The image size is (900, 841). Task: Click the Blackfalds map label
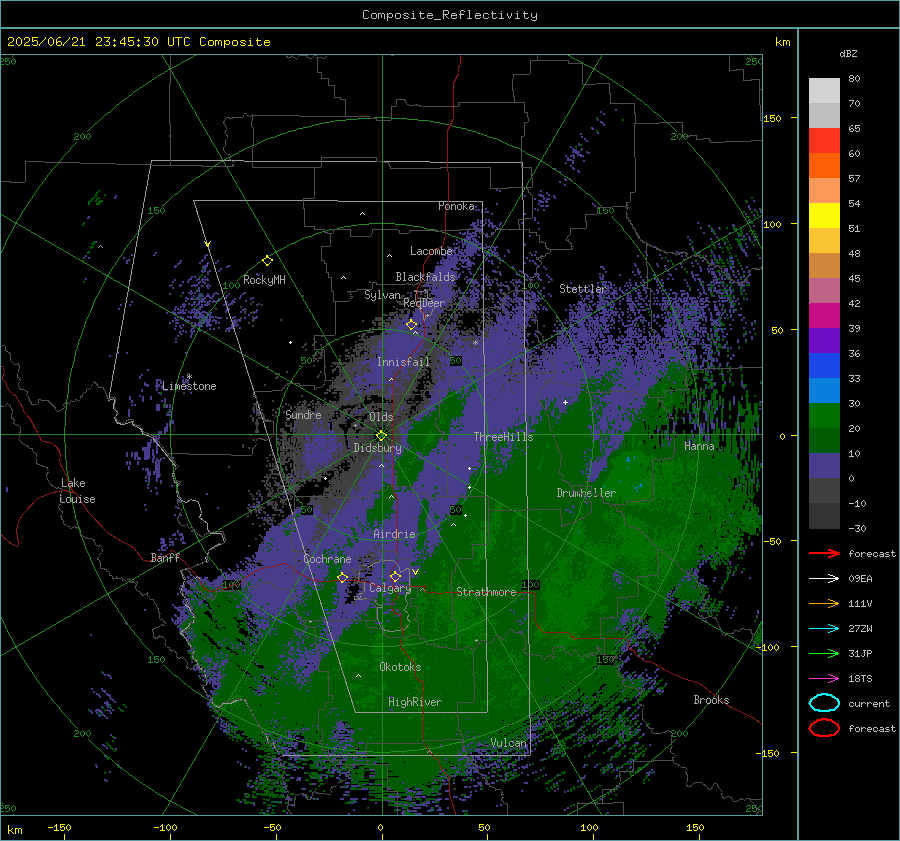click(x=425, y=277)
